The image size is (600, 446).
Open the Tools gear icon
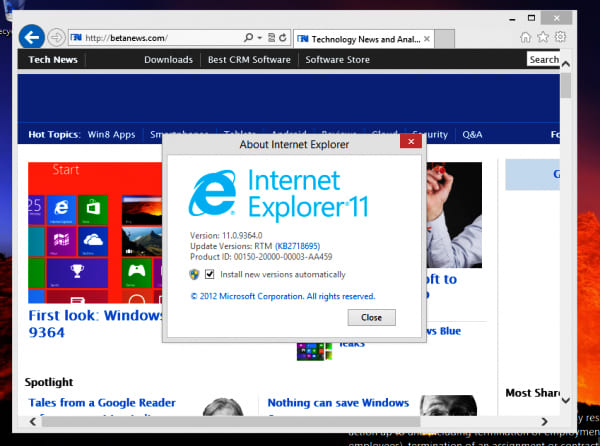point(560,37)
